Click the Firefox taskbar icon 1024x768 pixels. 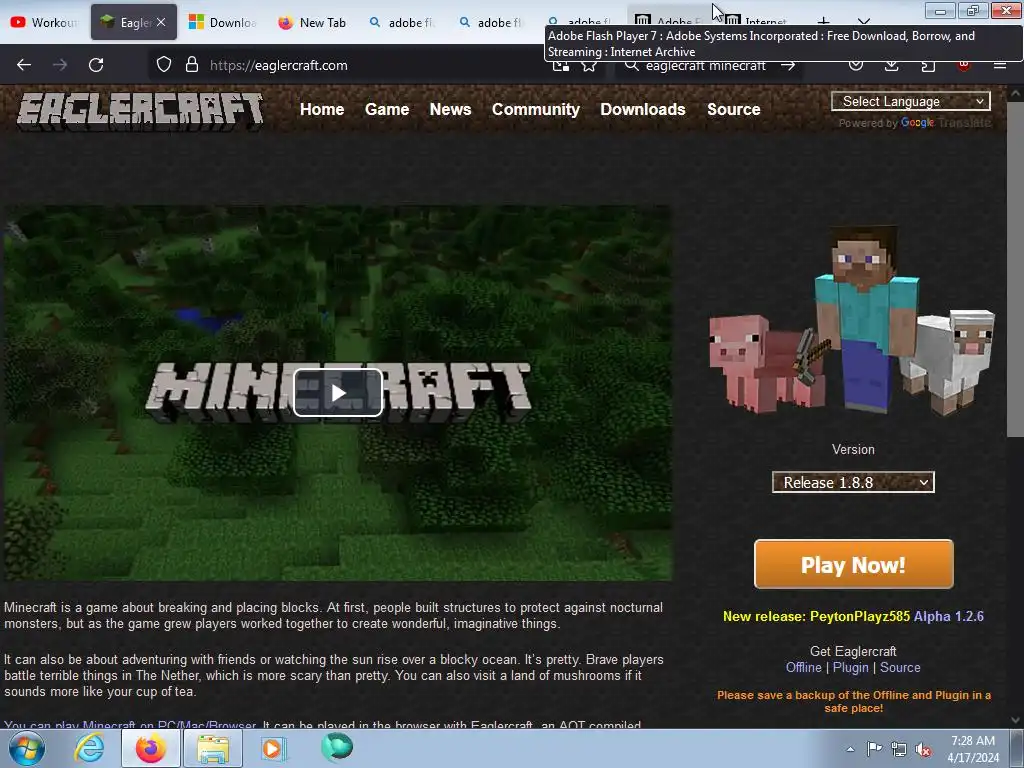point(150,748)
